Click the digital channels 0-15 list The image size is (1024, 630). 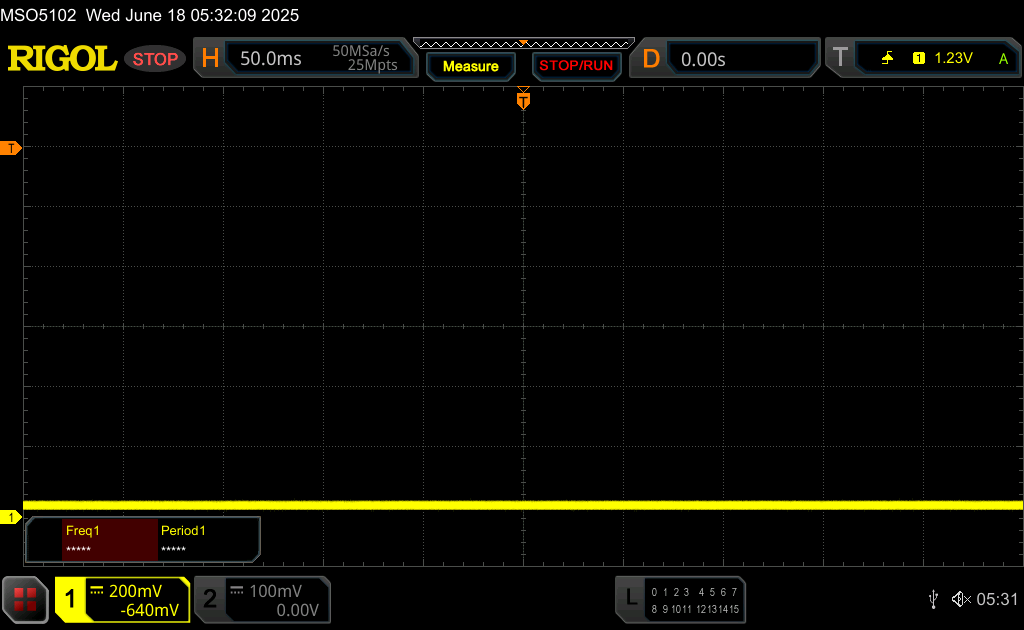695,600
